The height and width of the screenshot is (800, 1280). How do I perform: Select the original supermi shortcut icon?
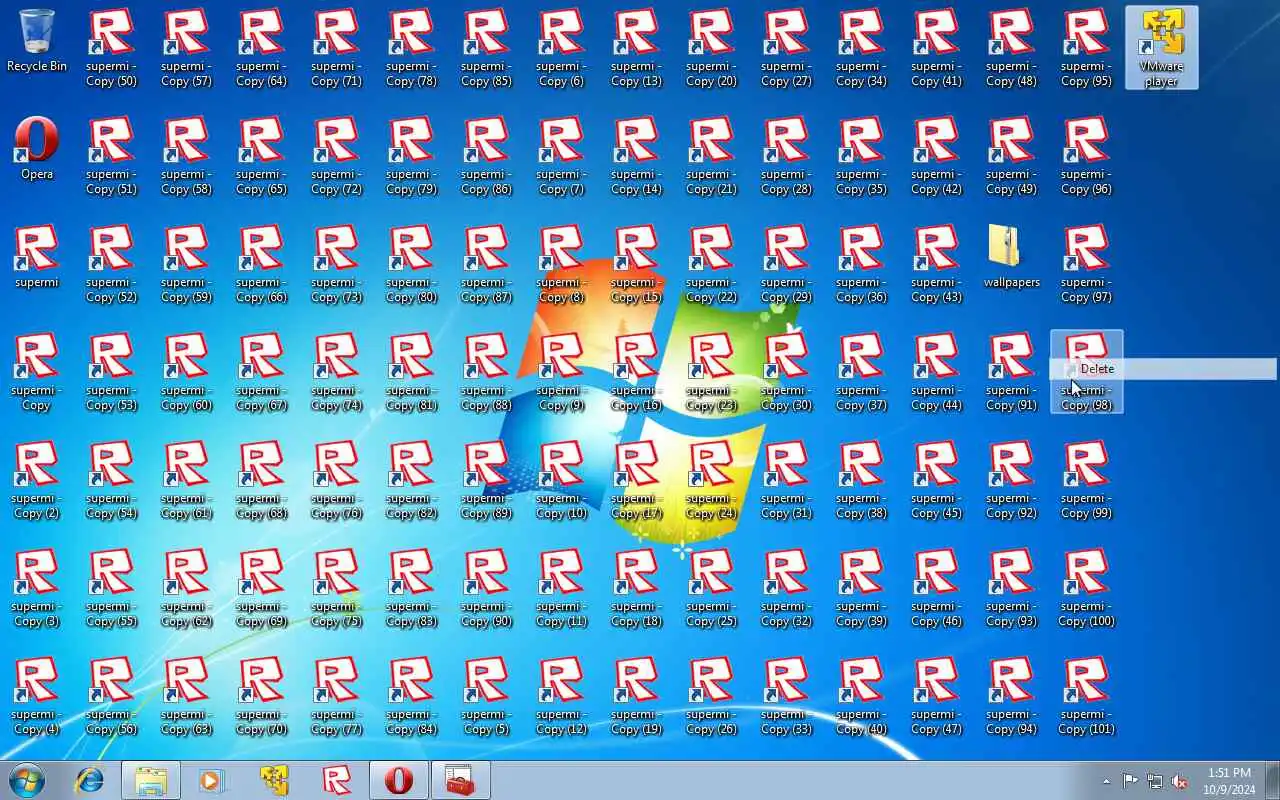[x=37, y=256]
